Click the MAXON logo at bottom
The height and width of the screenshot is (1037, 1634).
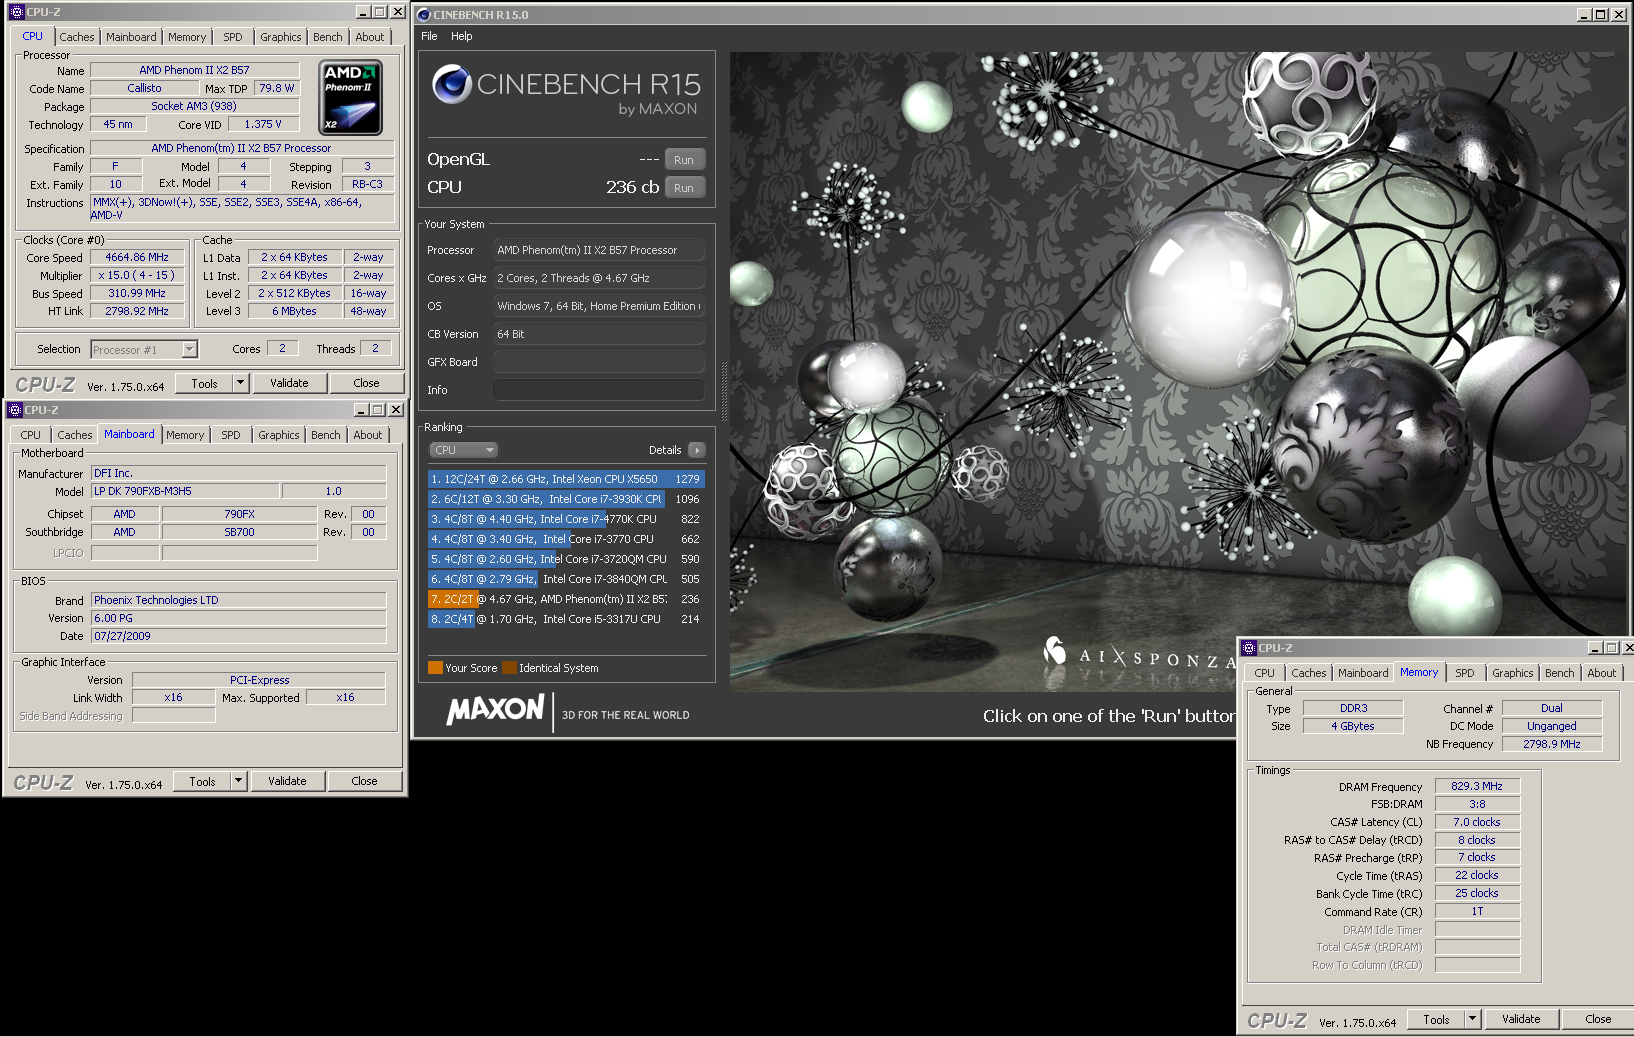495,710
